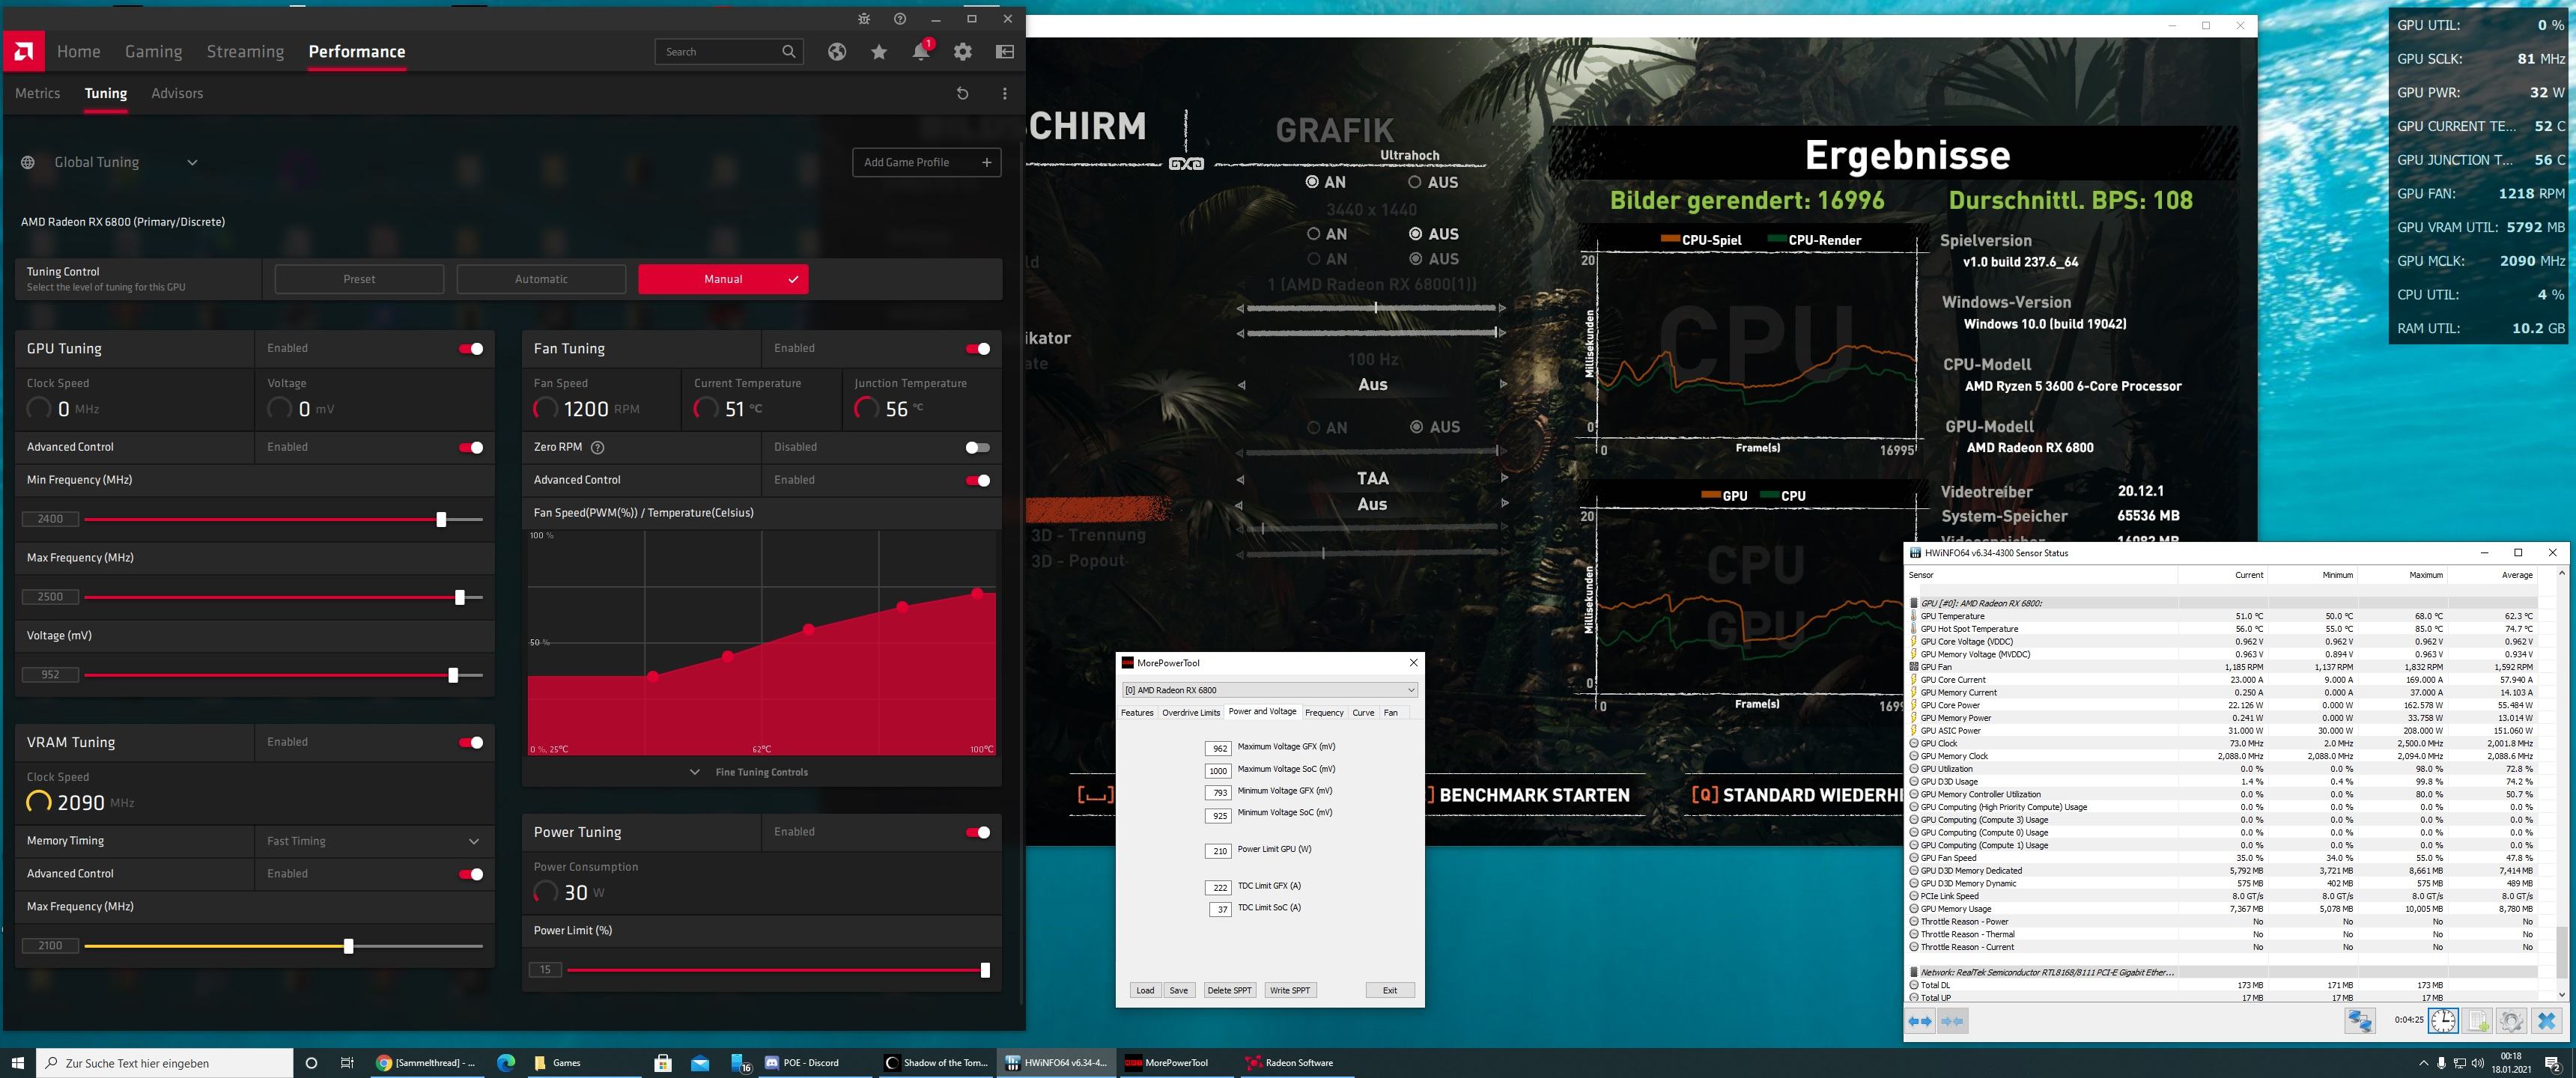Viewport: 2576px width, 1078px height.
Task: Open Microsoft Edge from taskbar
Action: click(506, 1063)
